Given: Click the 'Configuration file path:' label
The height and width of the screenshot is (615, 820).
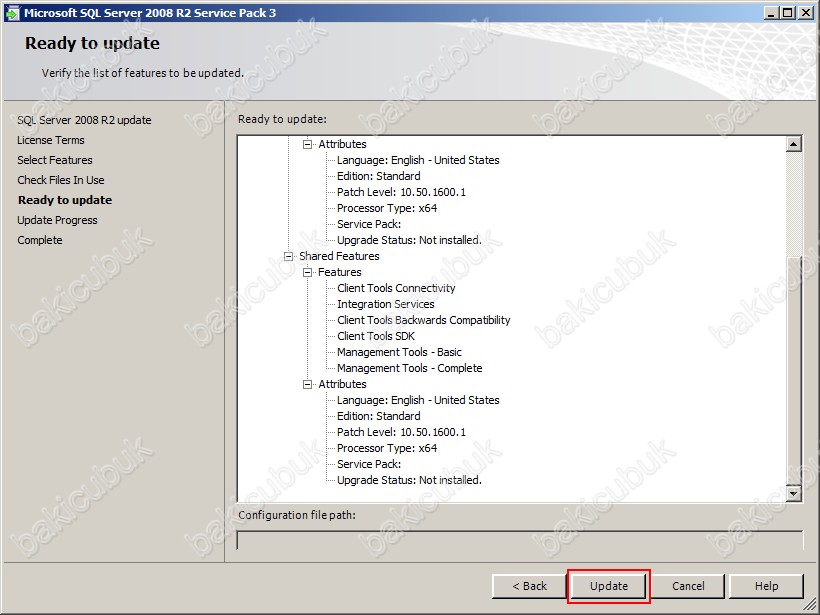Looking at the screenshot, I should click(297, 515).
